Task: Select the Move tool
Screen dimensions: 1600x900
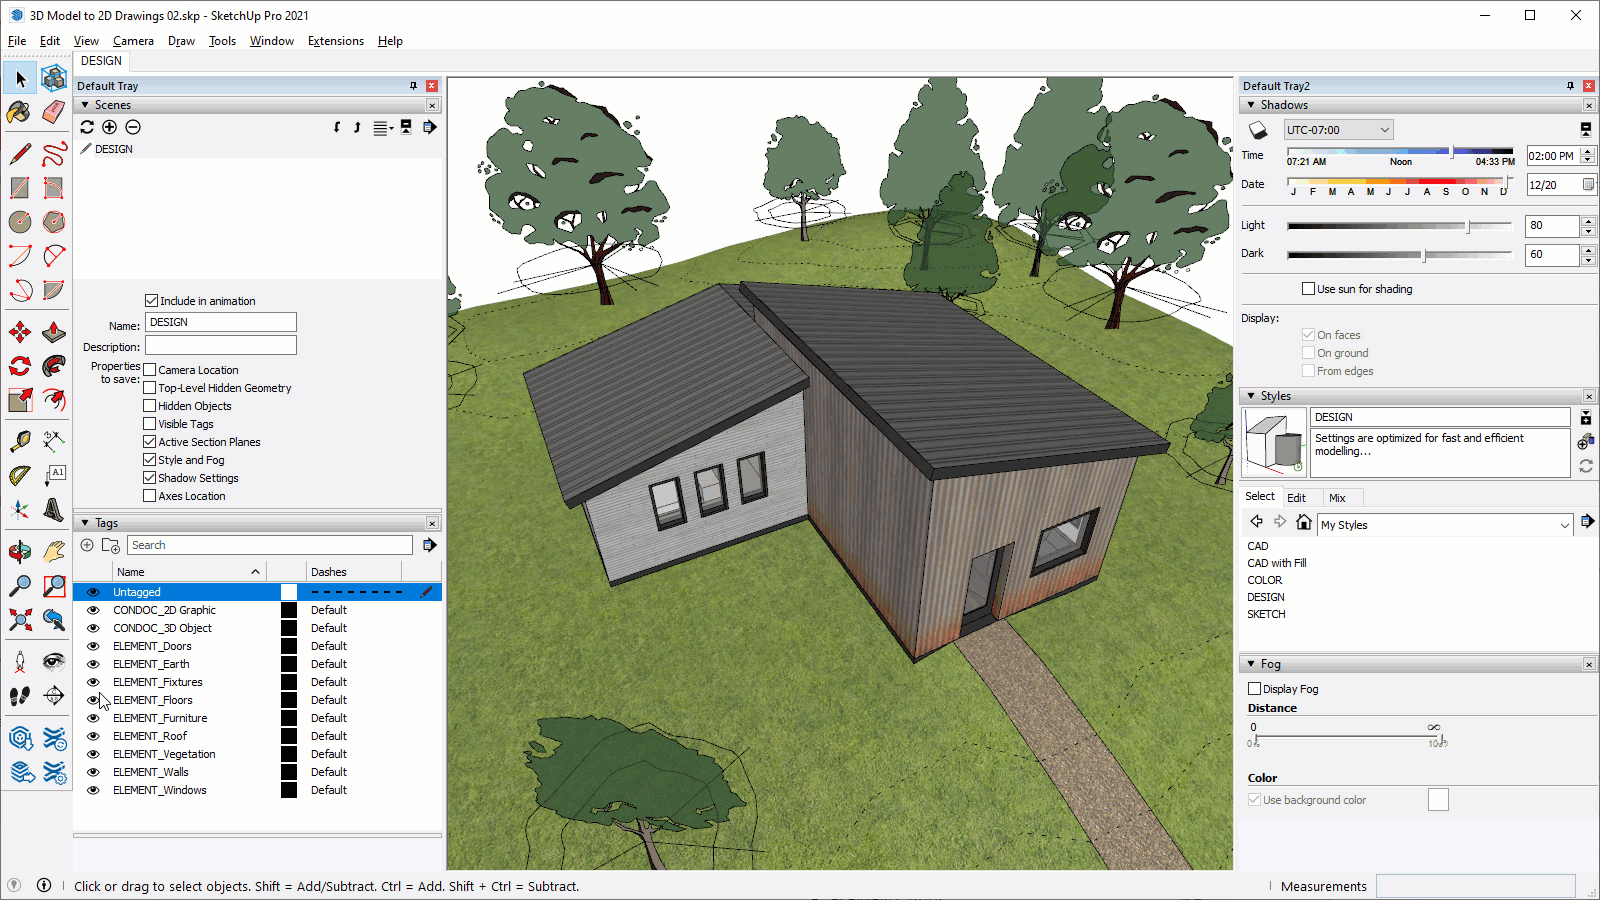Action: (x=19, y=332)
